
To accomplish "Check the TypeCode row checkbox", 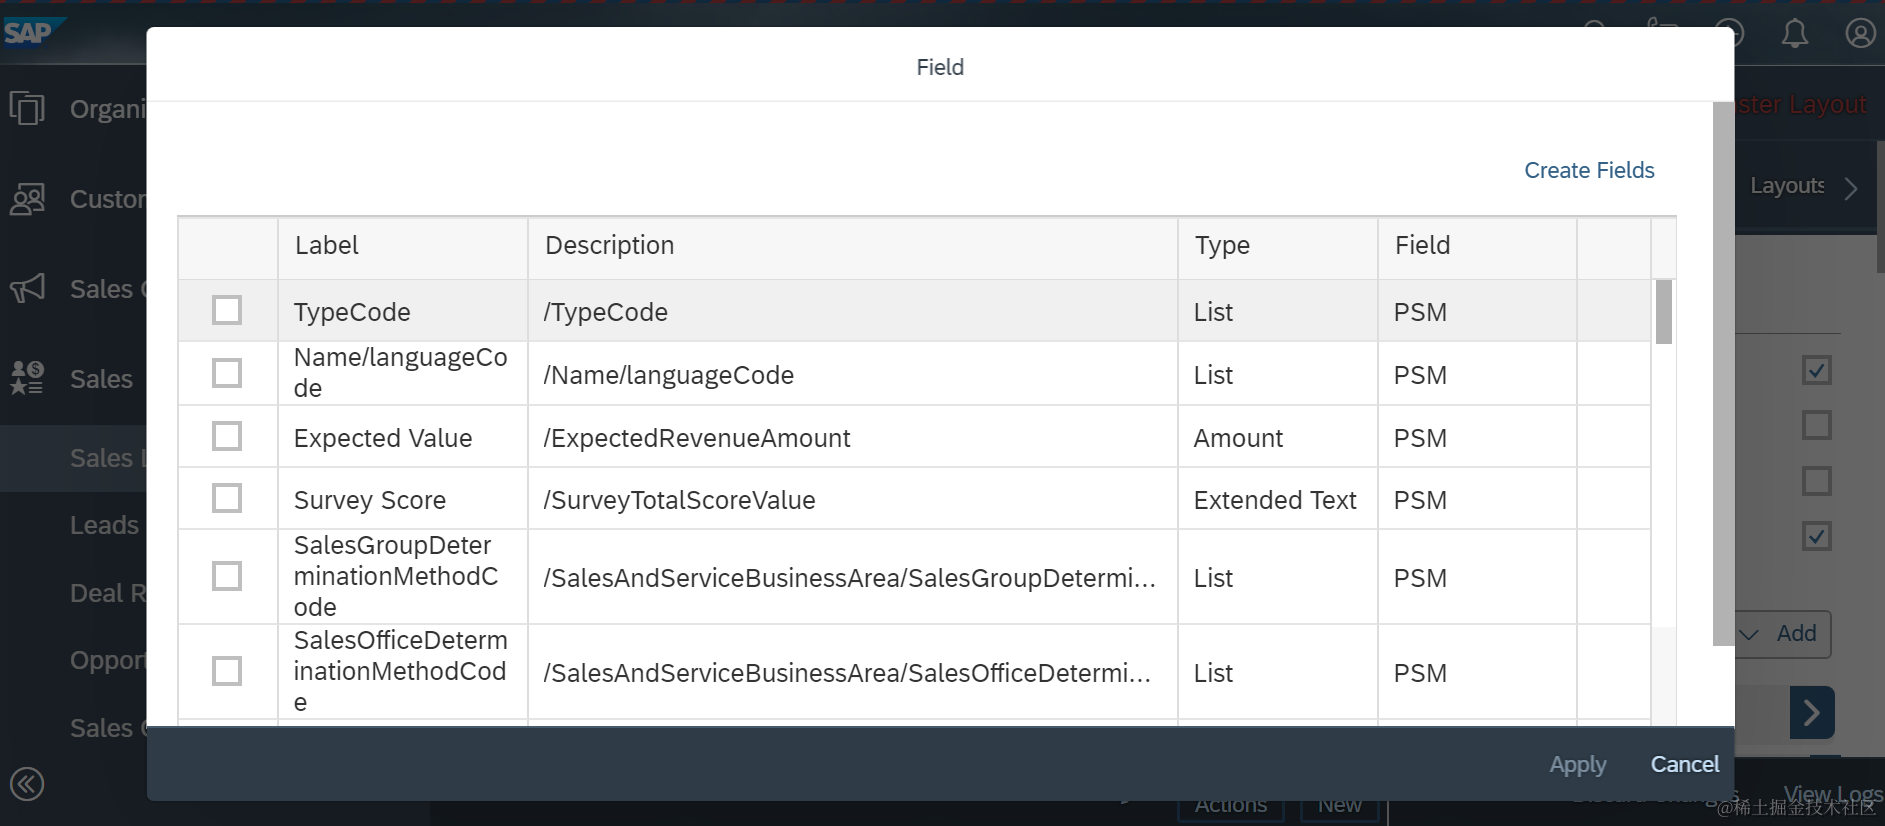I will (x=227, y=311).
